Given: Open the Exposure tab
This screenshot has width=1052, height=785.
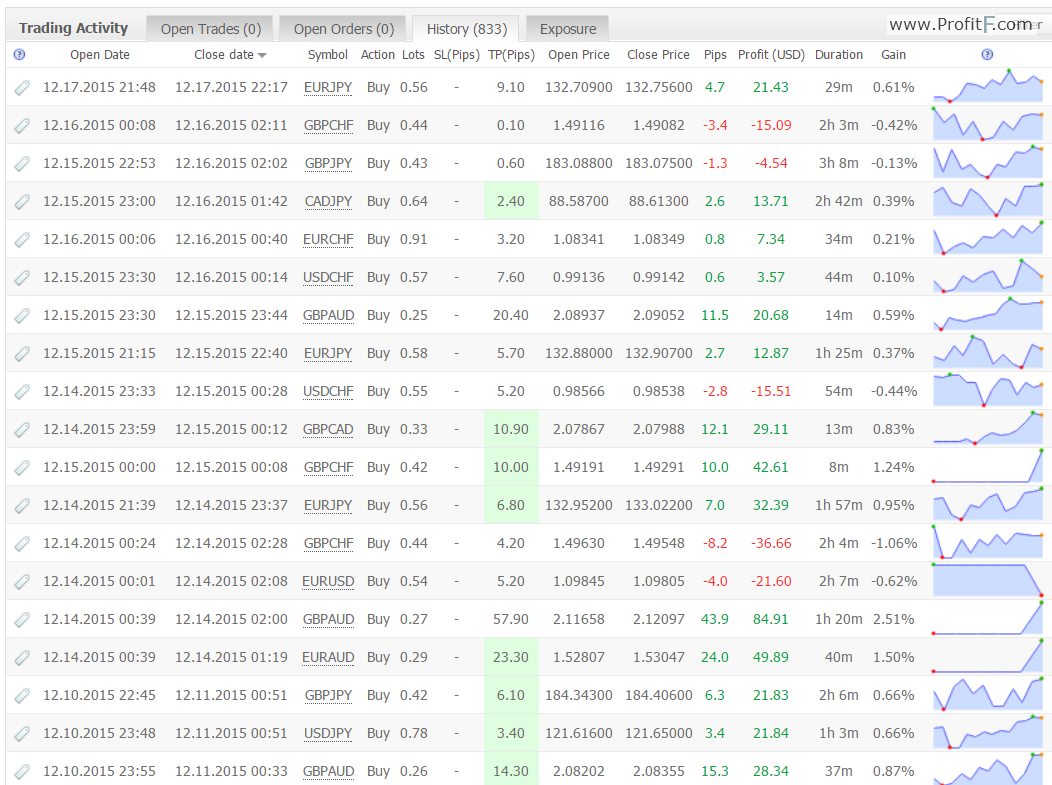Looking at the screenshot, I should click(568, 29).
